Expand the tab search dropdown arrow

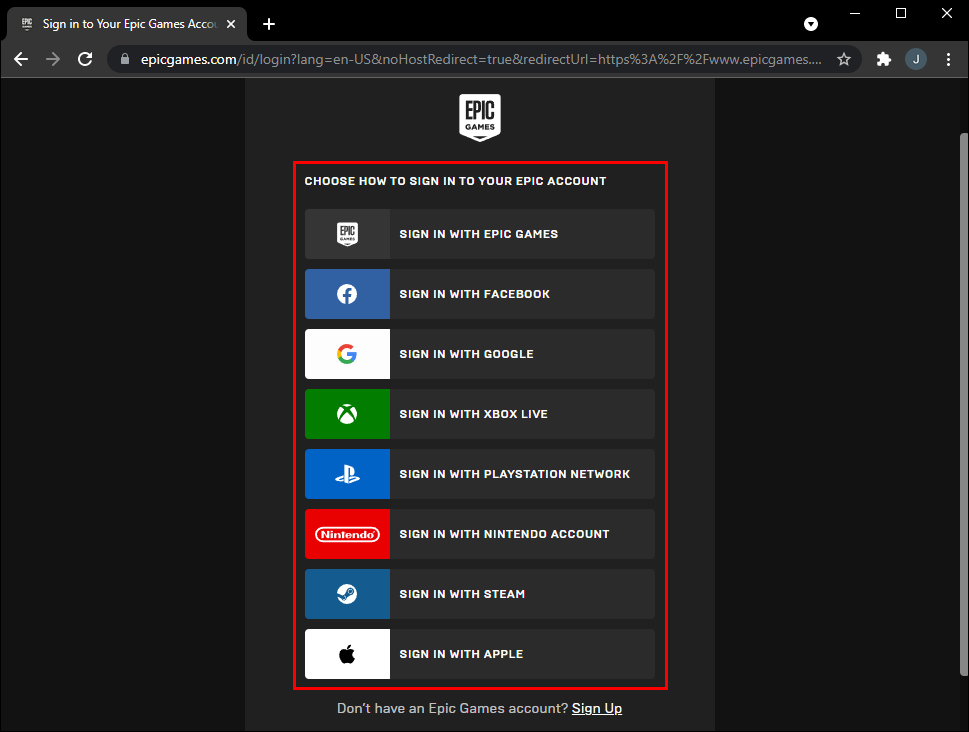coord(811,24)
